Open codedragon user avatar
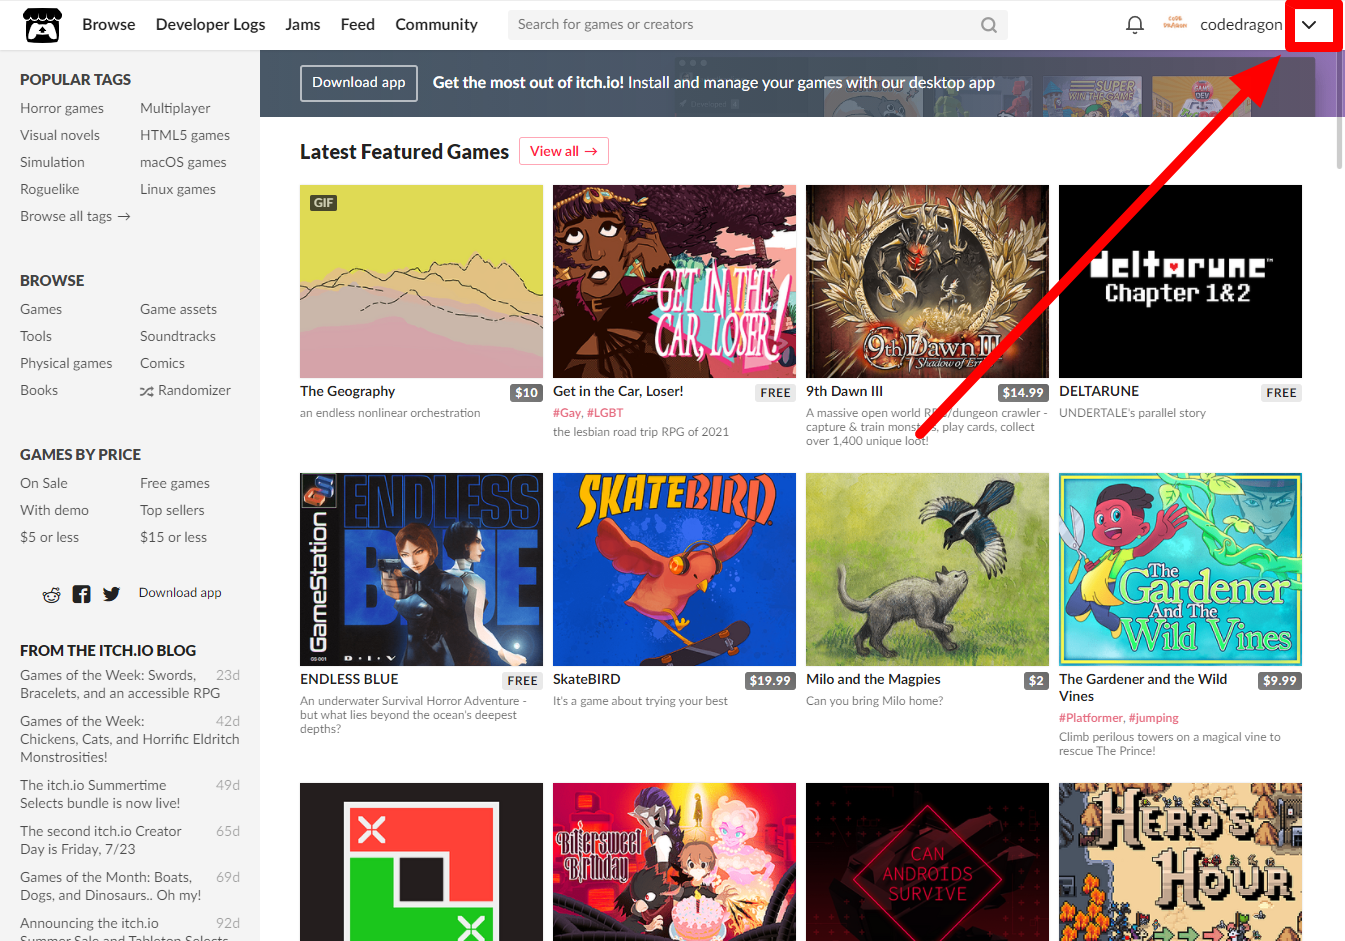This screenshot has height=941, width=1345. coord(1175,24)
